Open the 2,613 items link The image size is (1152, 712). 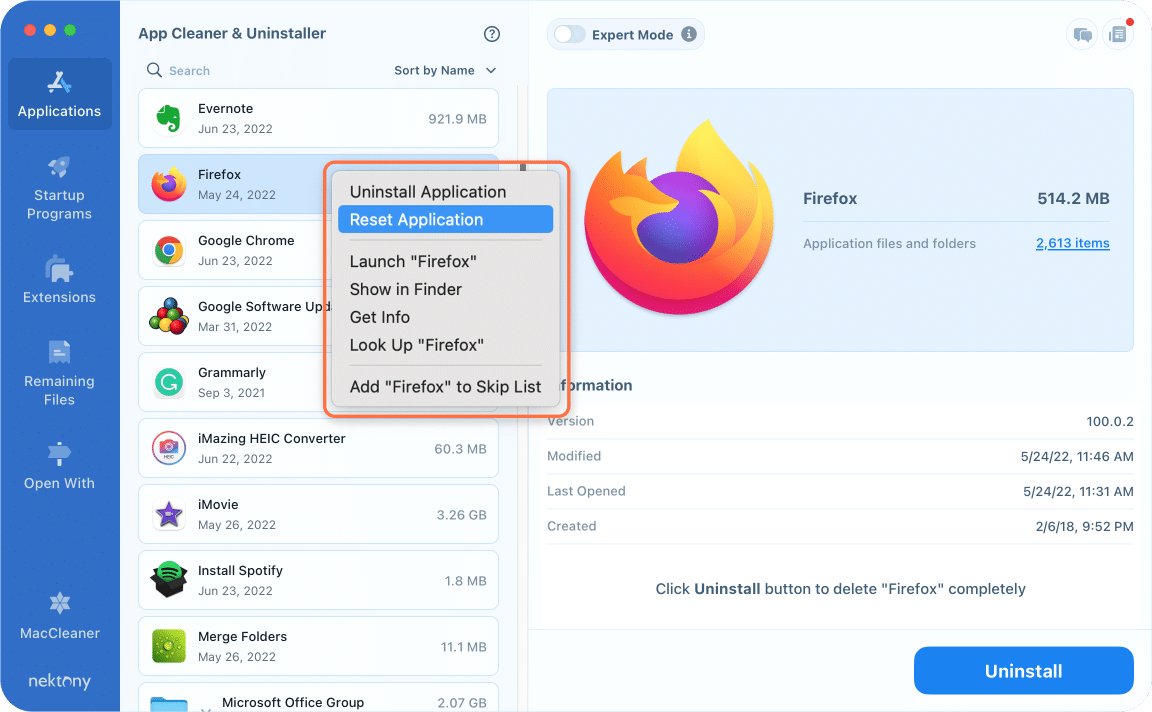pos(1073,243)
